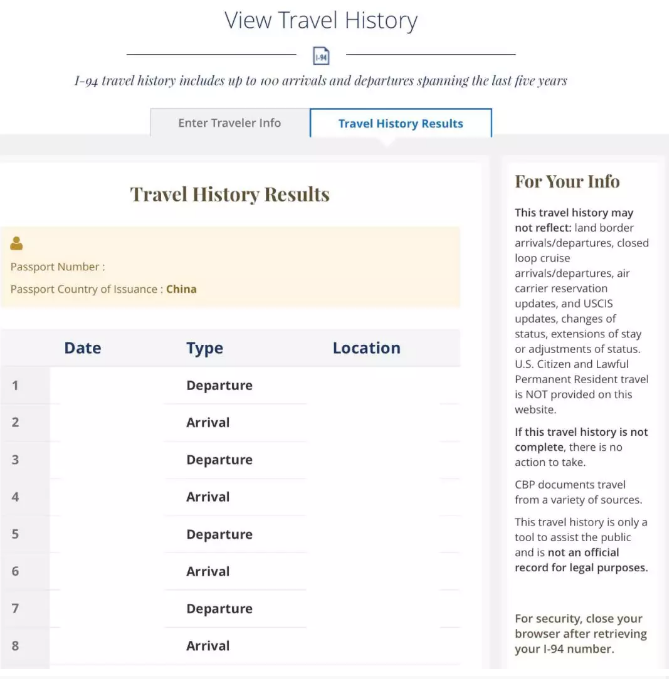Select the Arrival entry in row 2

tap(208, 422)
